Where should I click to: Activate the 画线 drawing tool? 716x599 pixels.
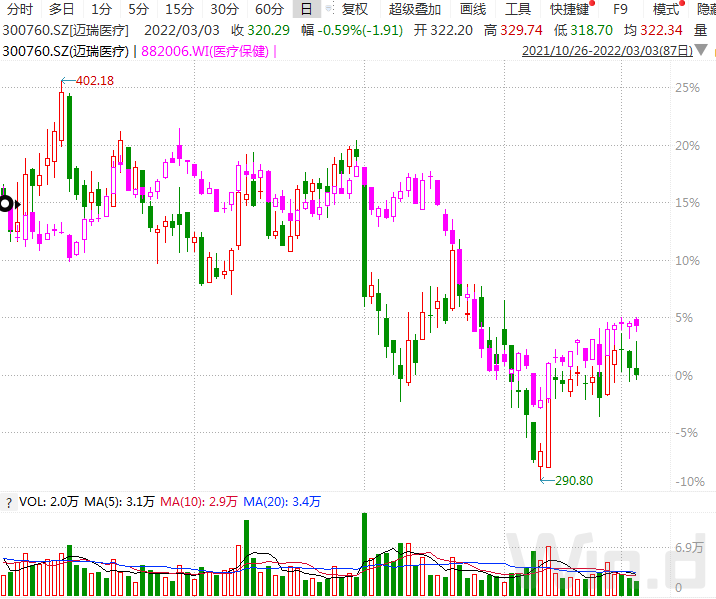pyautogui.click(x=473, y=9)
